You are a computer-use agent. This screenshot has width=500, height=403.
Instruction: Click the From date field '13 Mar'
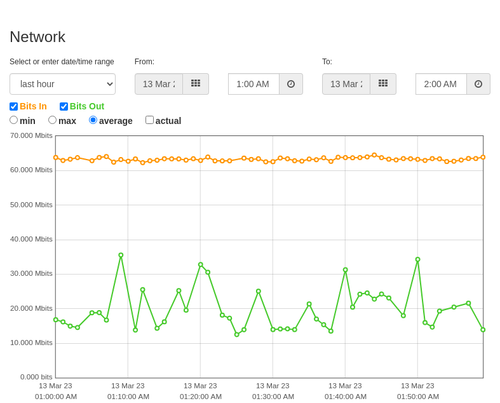tap(159, 84)
